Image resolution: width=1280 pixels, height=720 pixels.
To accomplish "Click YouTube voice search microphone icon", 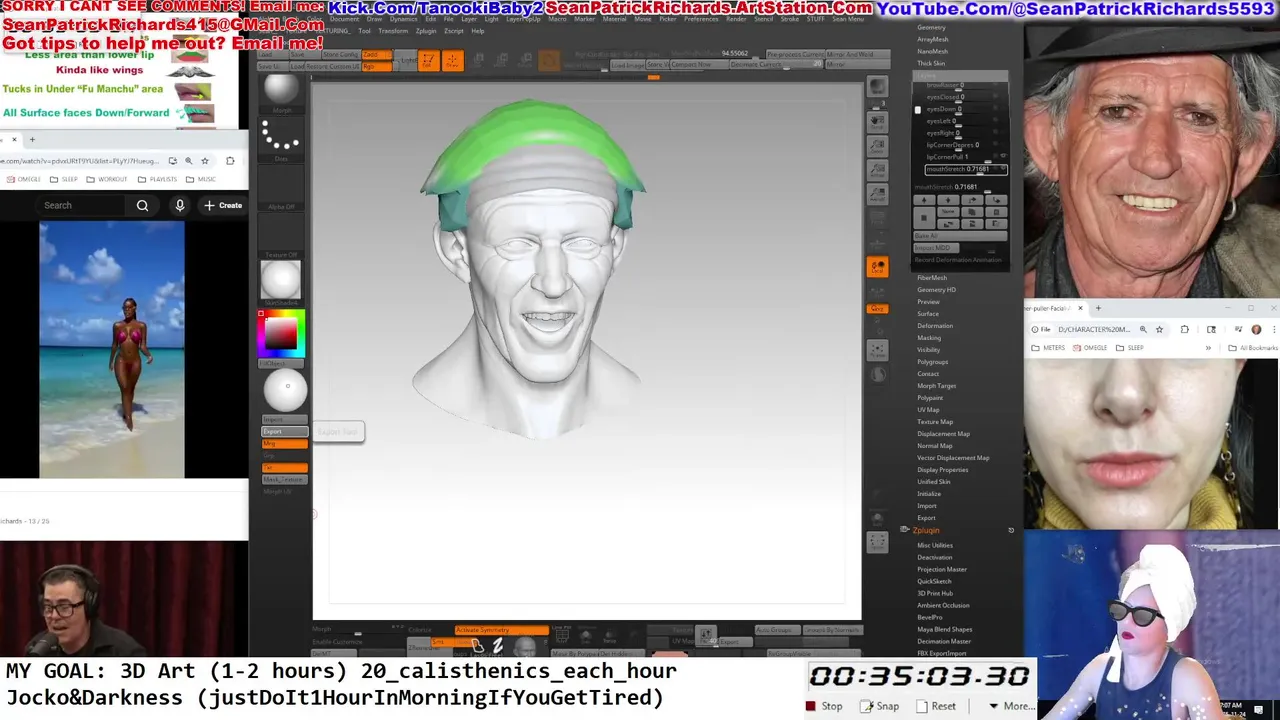I will click(180, 205).
